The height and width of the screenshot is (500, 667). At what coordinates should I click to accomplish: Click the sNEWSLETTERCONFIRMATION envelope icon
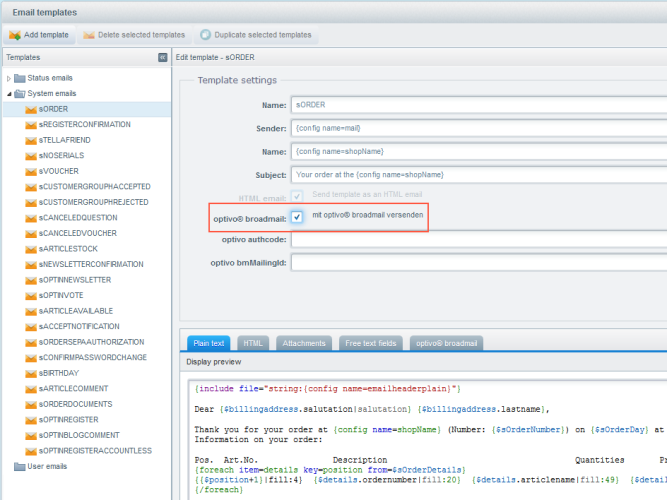[x=31, y=265]
